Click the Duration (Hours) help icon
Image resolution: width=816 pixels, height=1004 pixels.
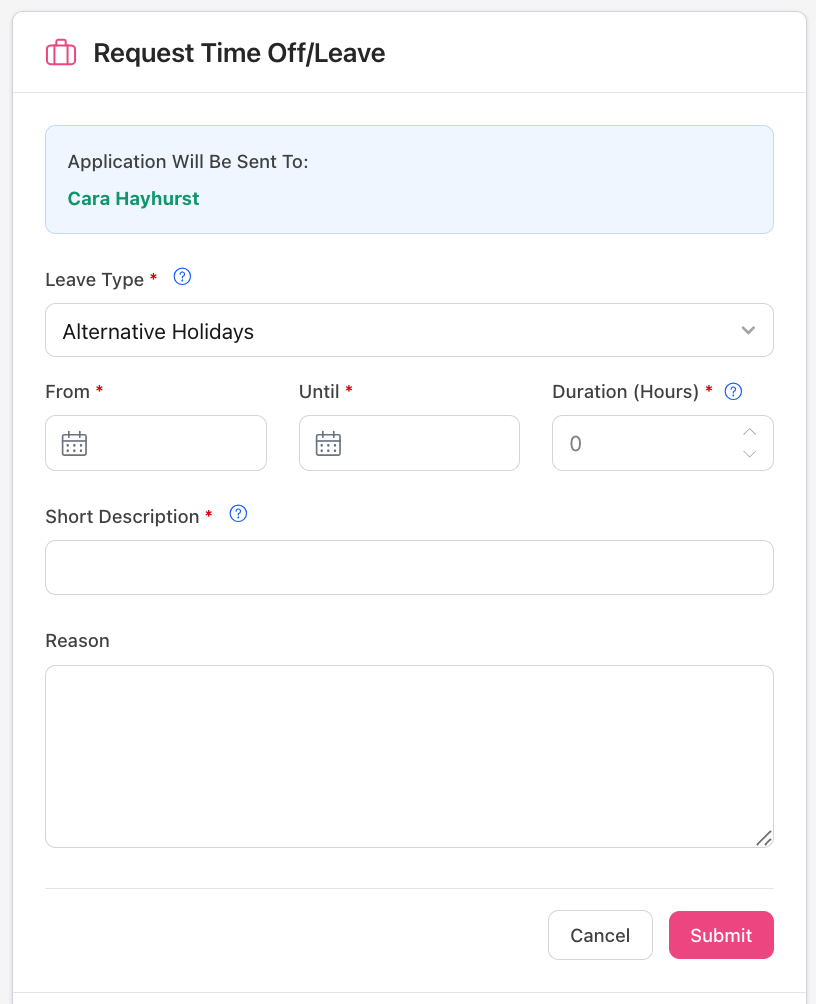point(733,391)
